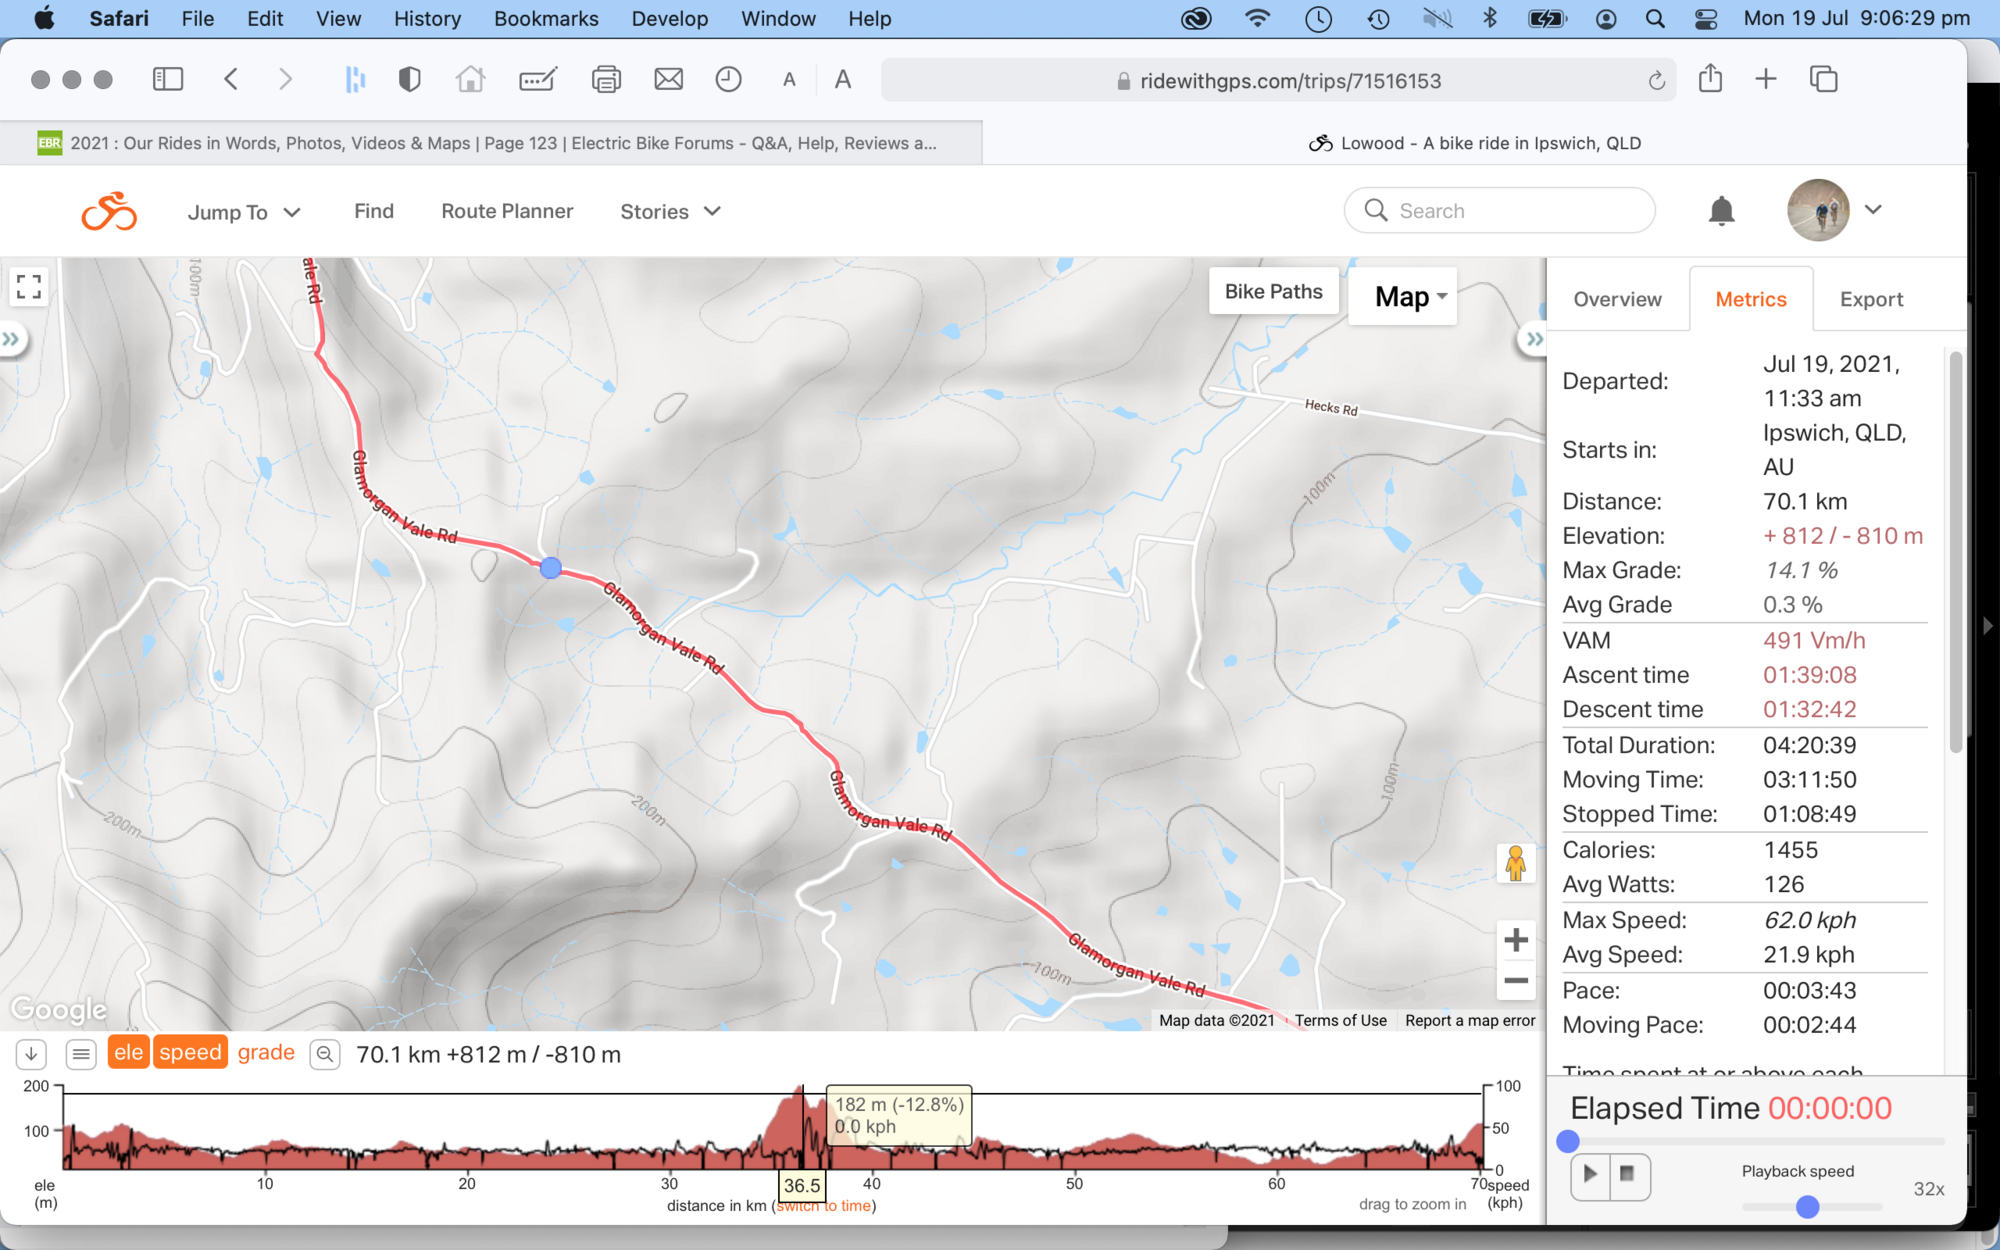Expand the Jump To dropdown

tap(244, 212)
